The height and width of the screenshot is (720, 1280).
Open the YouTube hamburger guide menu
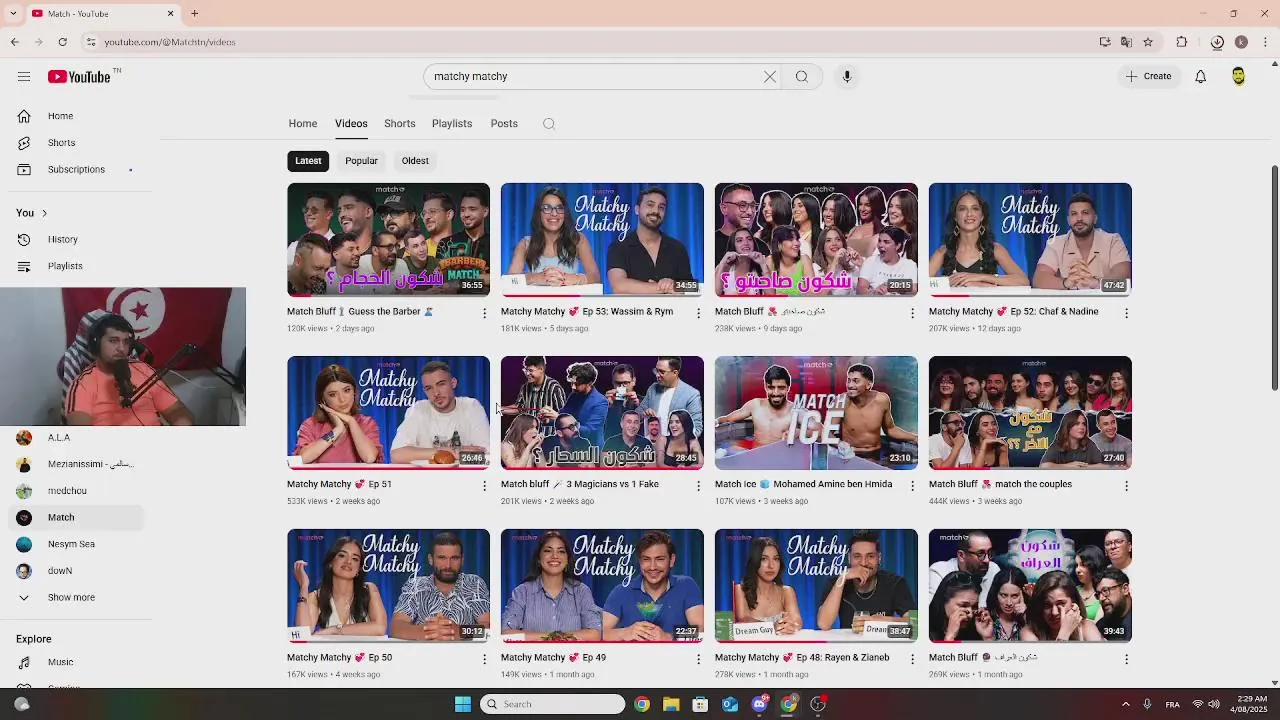click(x=24, y=76)
